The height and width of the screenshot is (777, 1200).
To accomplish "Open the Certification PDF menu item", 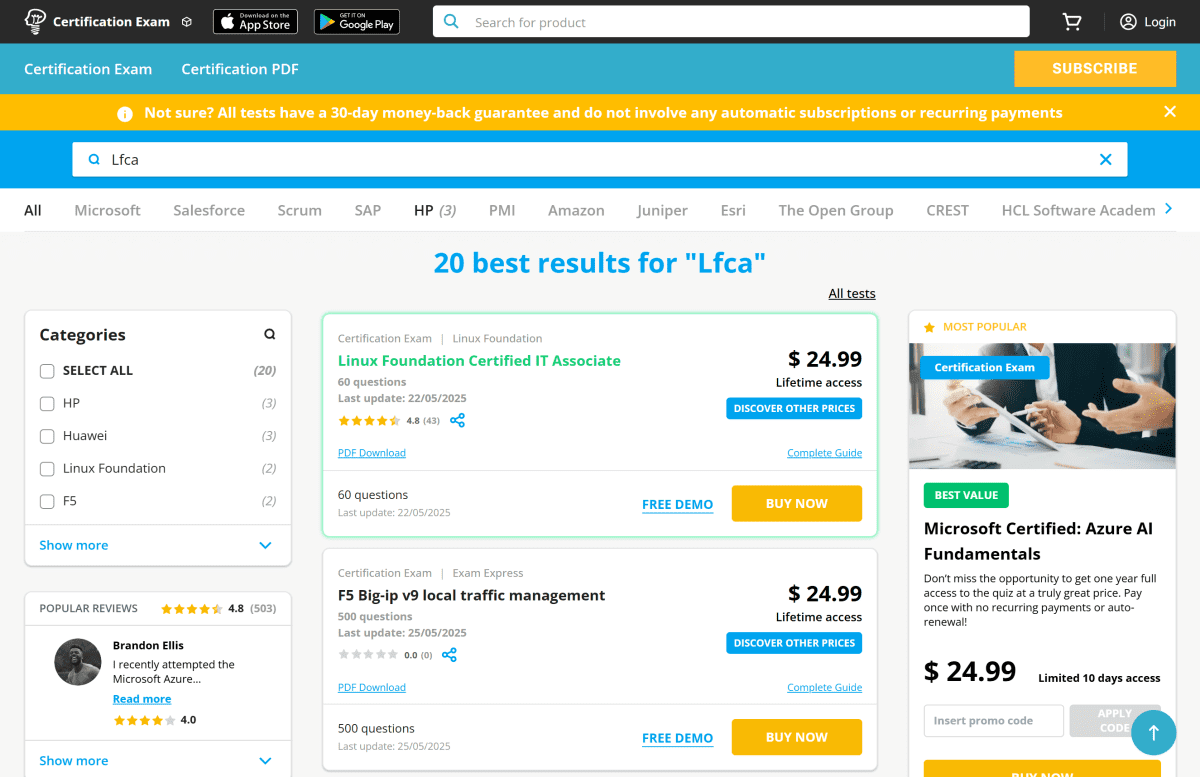I will click(x=240, y=69).
